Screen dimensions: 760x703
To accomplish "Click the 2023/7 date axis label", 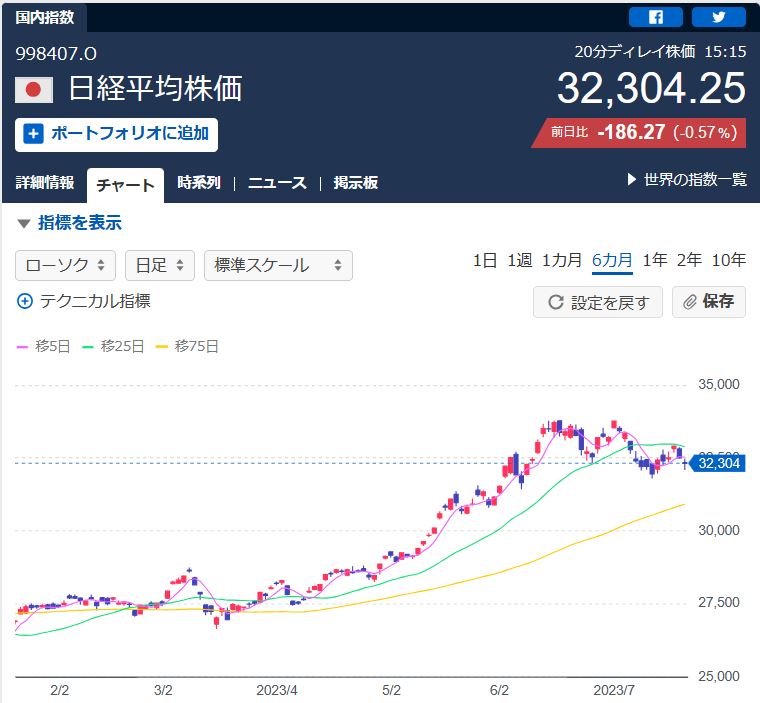I will click(614, 690).
